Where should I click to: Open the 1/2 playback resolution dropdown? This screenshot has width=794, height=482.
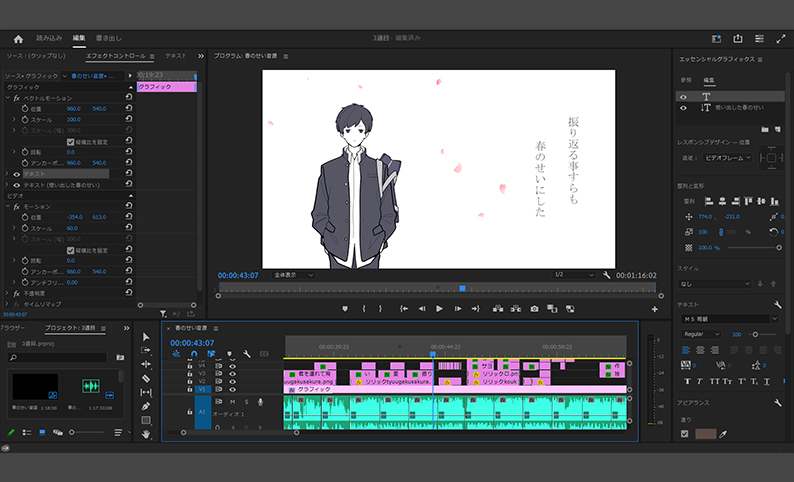(574, 275)
